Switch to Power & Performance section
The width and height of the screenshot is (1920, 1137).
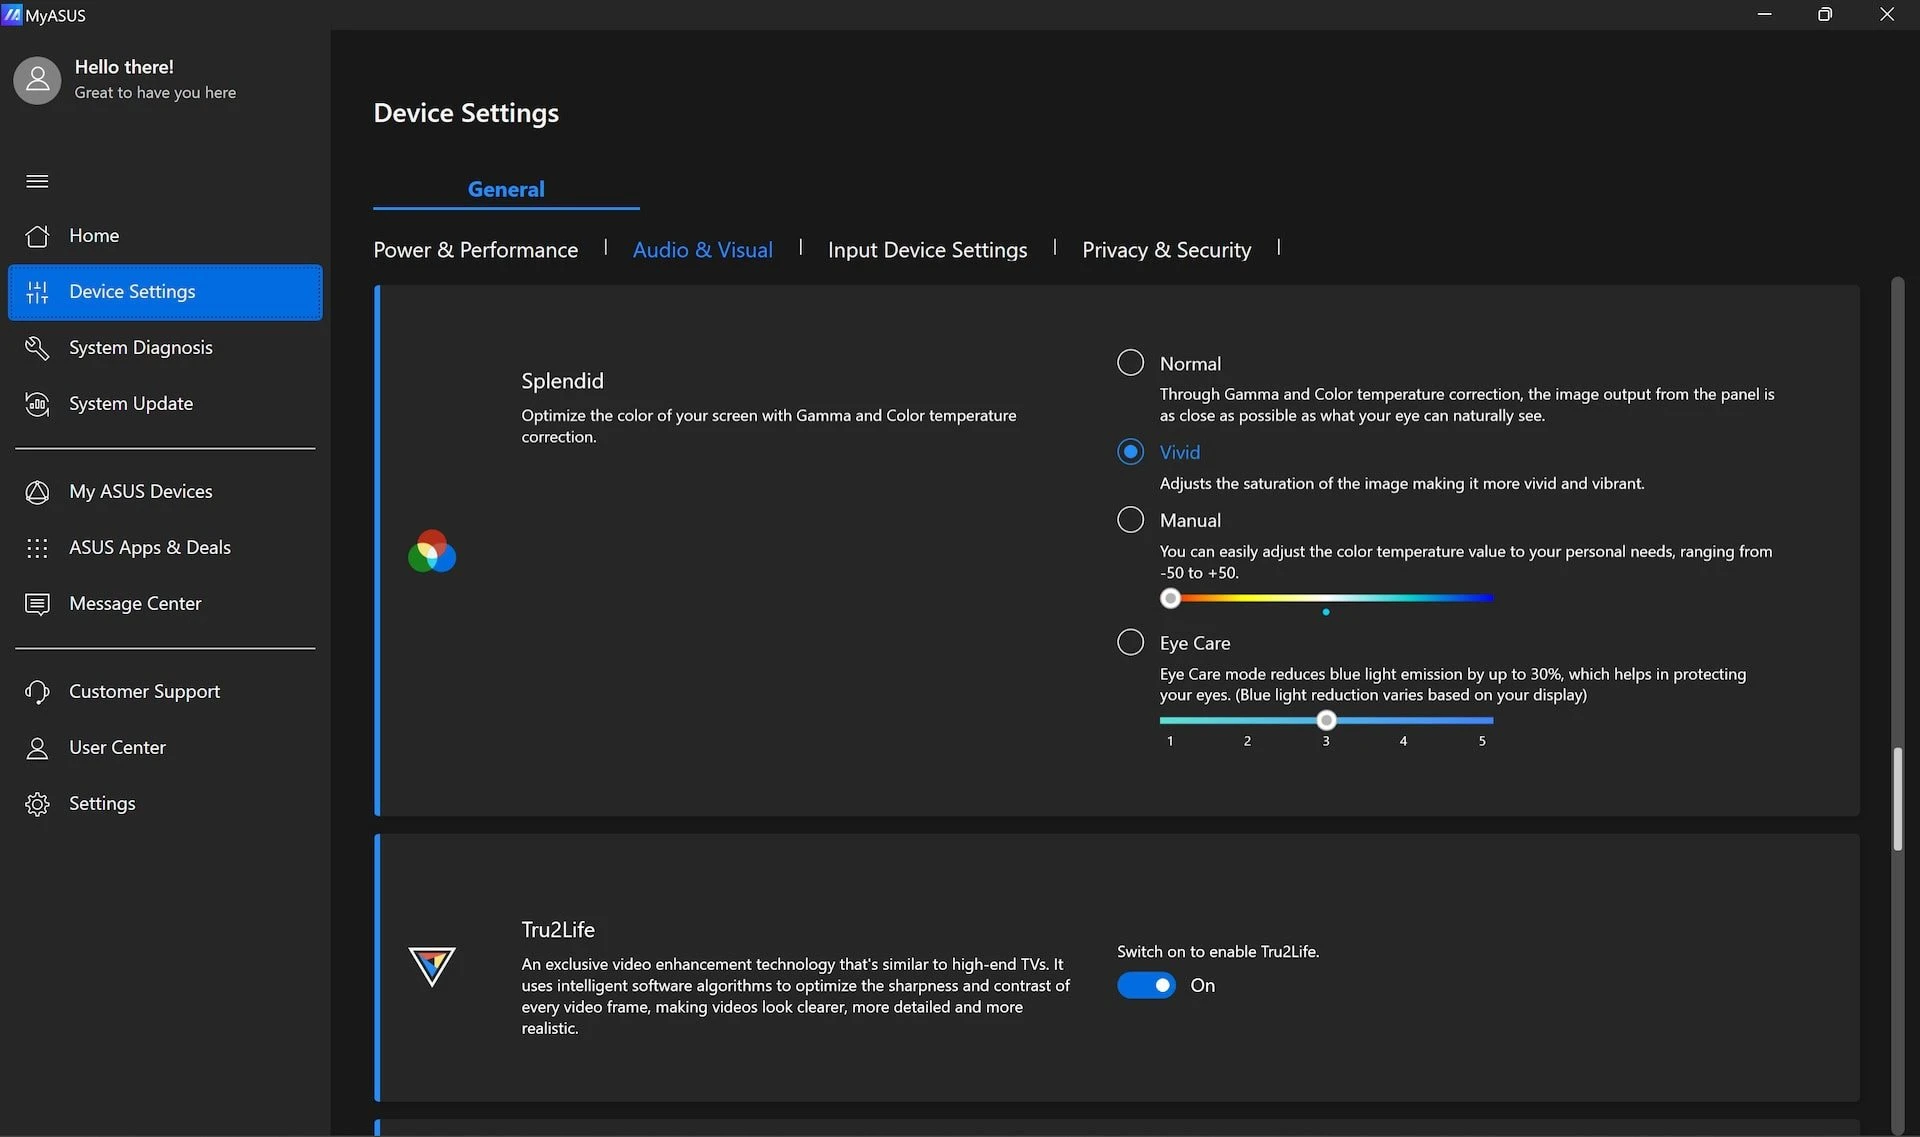pos(475,250)
